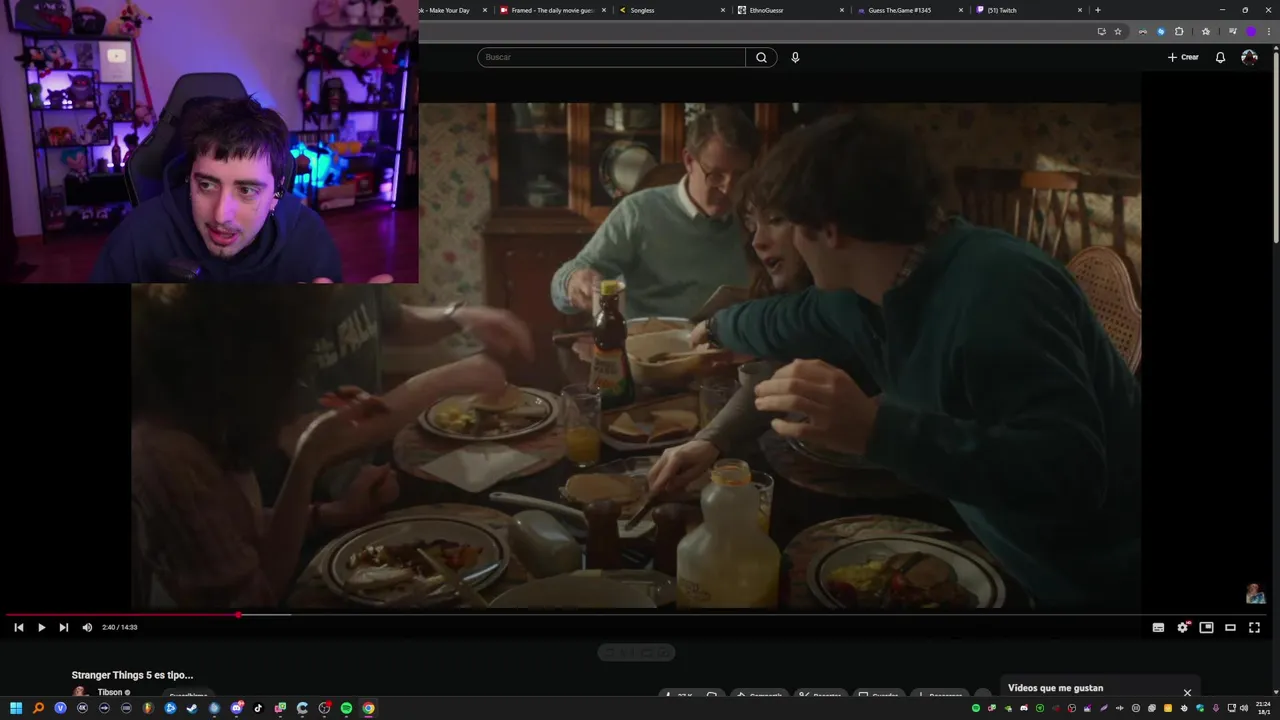Click Spotify icon in system tray
Image resolution: width=1280 pixels, height=720 pixels.
976,708
